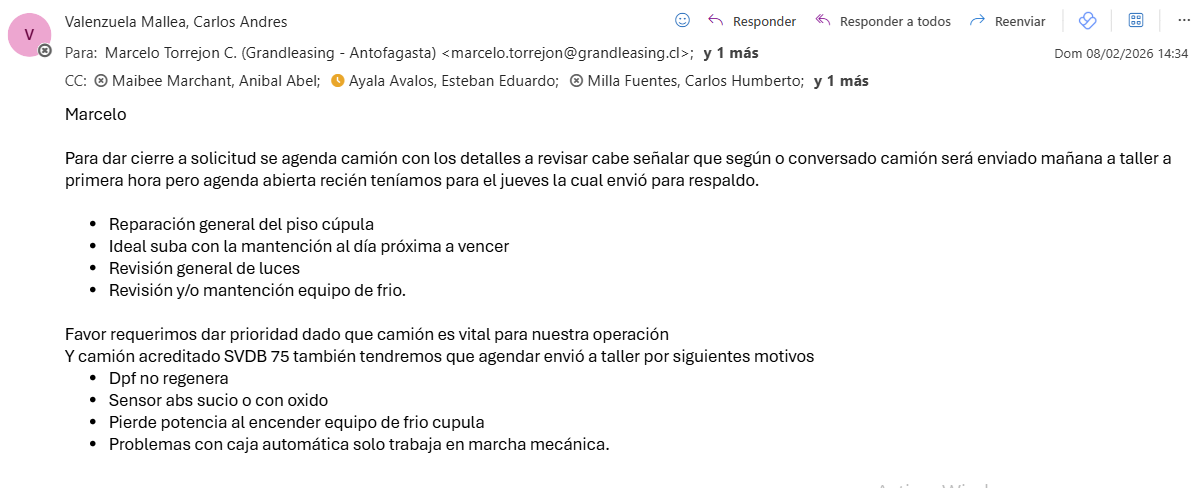This screenshot has width=1201, height=488.
Task: Click the Responder reply arrow icon
Action: (716, 20)
